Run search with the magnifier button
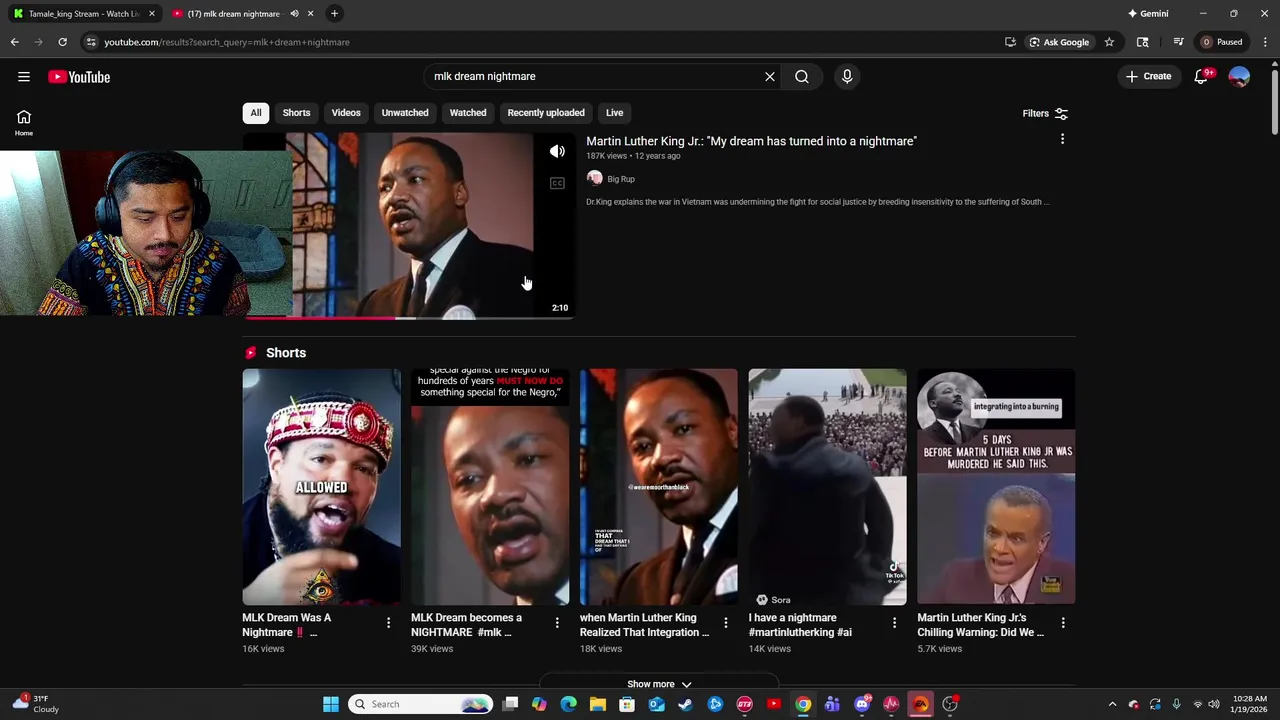Image resolution: width=1280 pixels, height=720 pixels. coord(802,76)
